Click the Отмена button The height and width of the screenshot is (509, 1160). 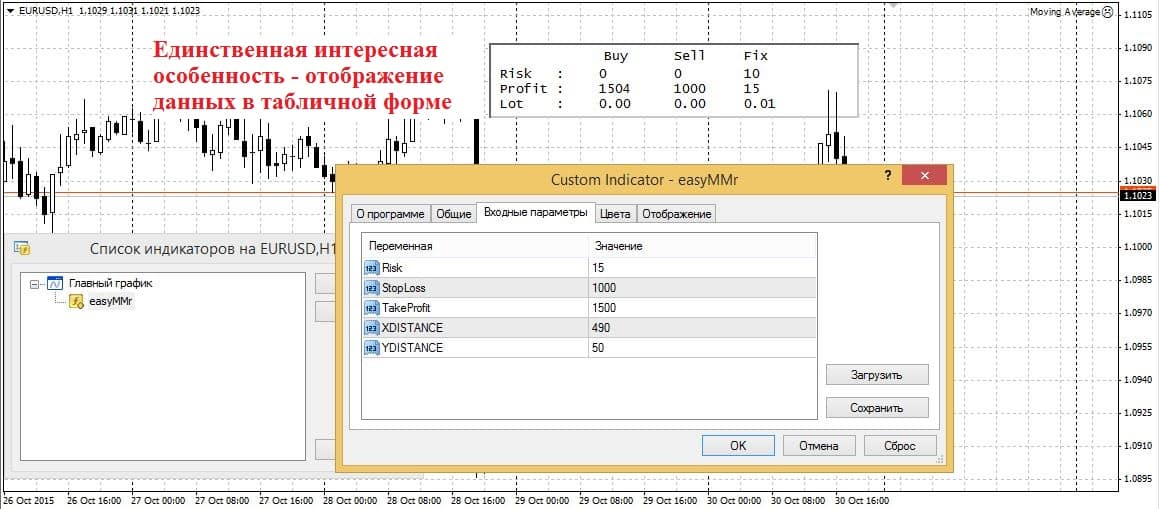click(x=819, y=445)
